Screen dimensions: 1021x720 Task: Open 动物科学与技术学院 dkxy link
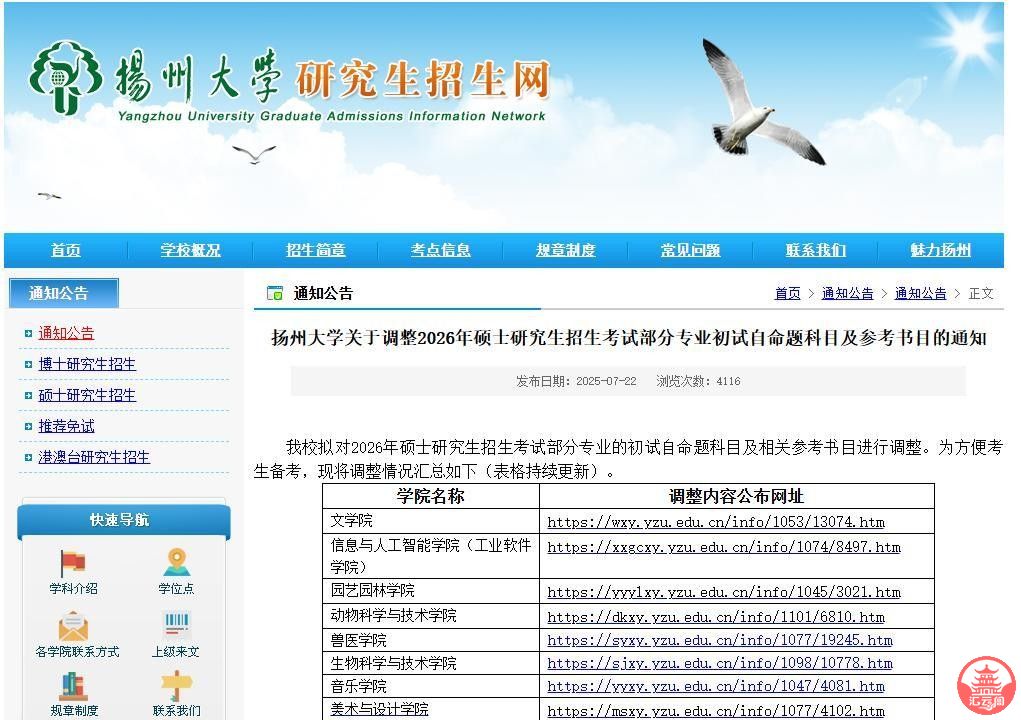click(x=716, y=617)
